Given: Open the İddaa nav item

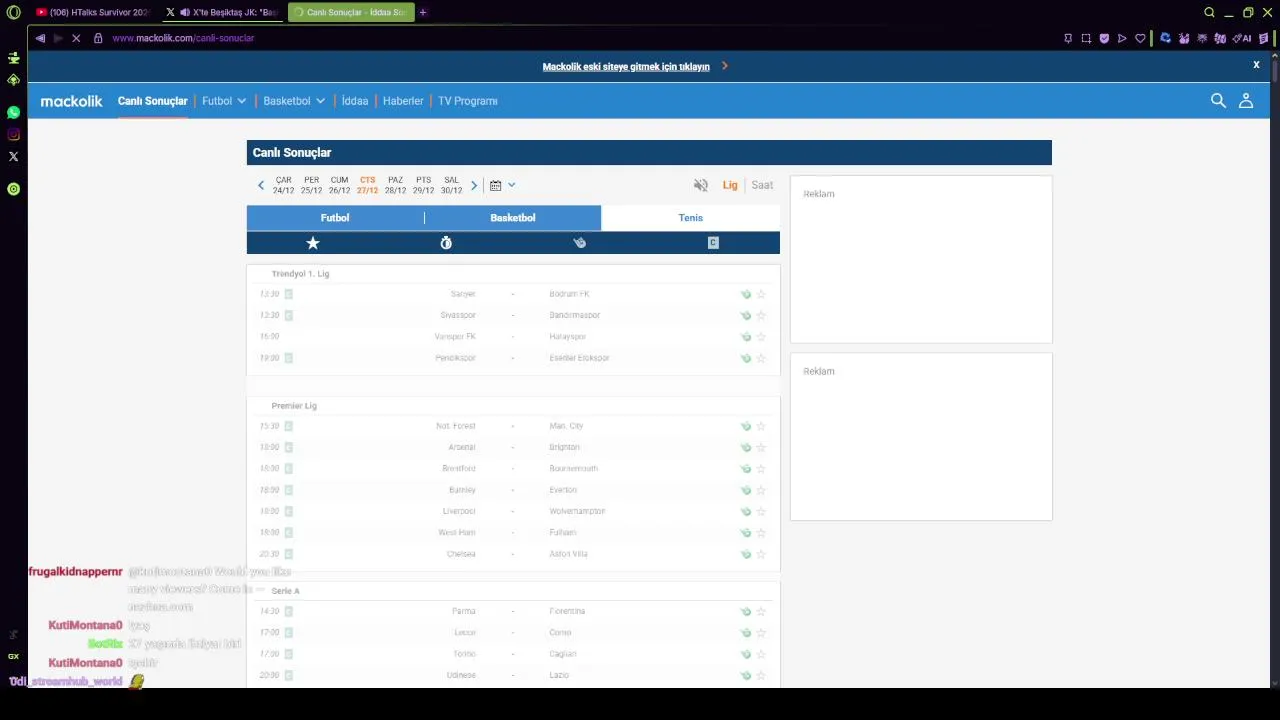Looking at the screenshot, I should [355, 101].
